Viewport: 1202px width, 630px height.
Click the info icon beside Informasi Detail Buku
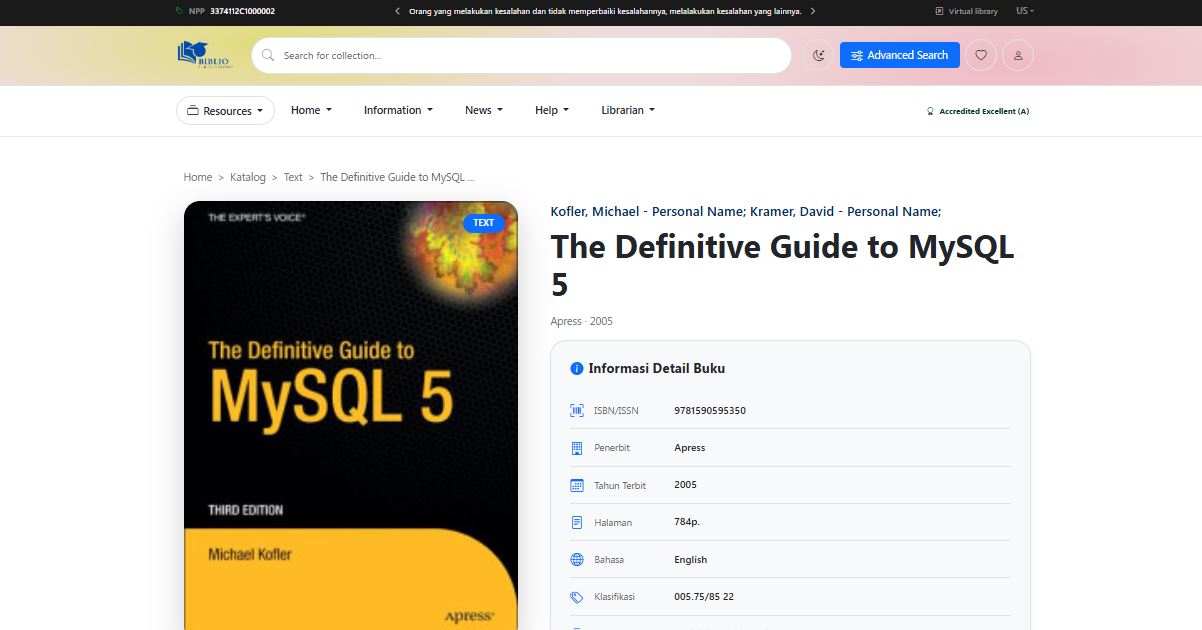[x=577, y=368]
